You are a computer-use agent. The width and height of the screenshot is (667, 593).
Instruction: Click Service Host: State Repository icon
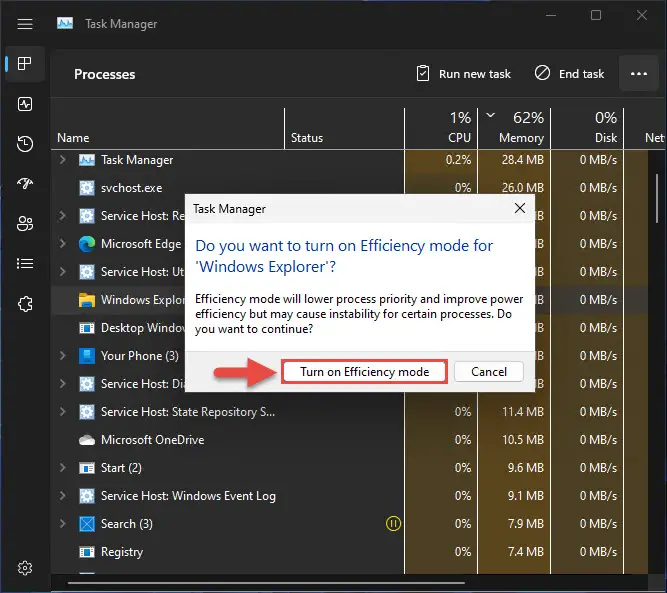87,412
